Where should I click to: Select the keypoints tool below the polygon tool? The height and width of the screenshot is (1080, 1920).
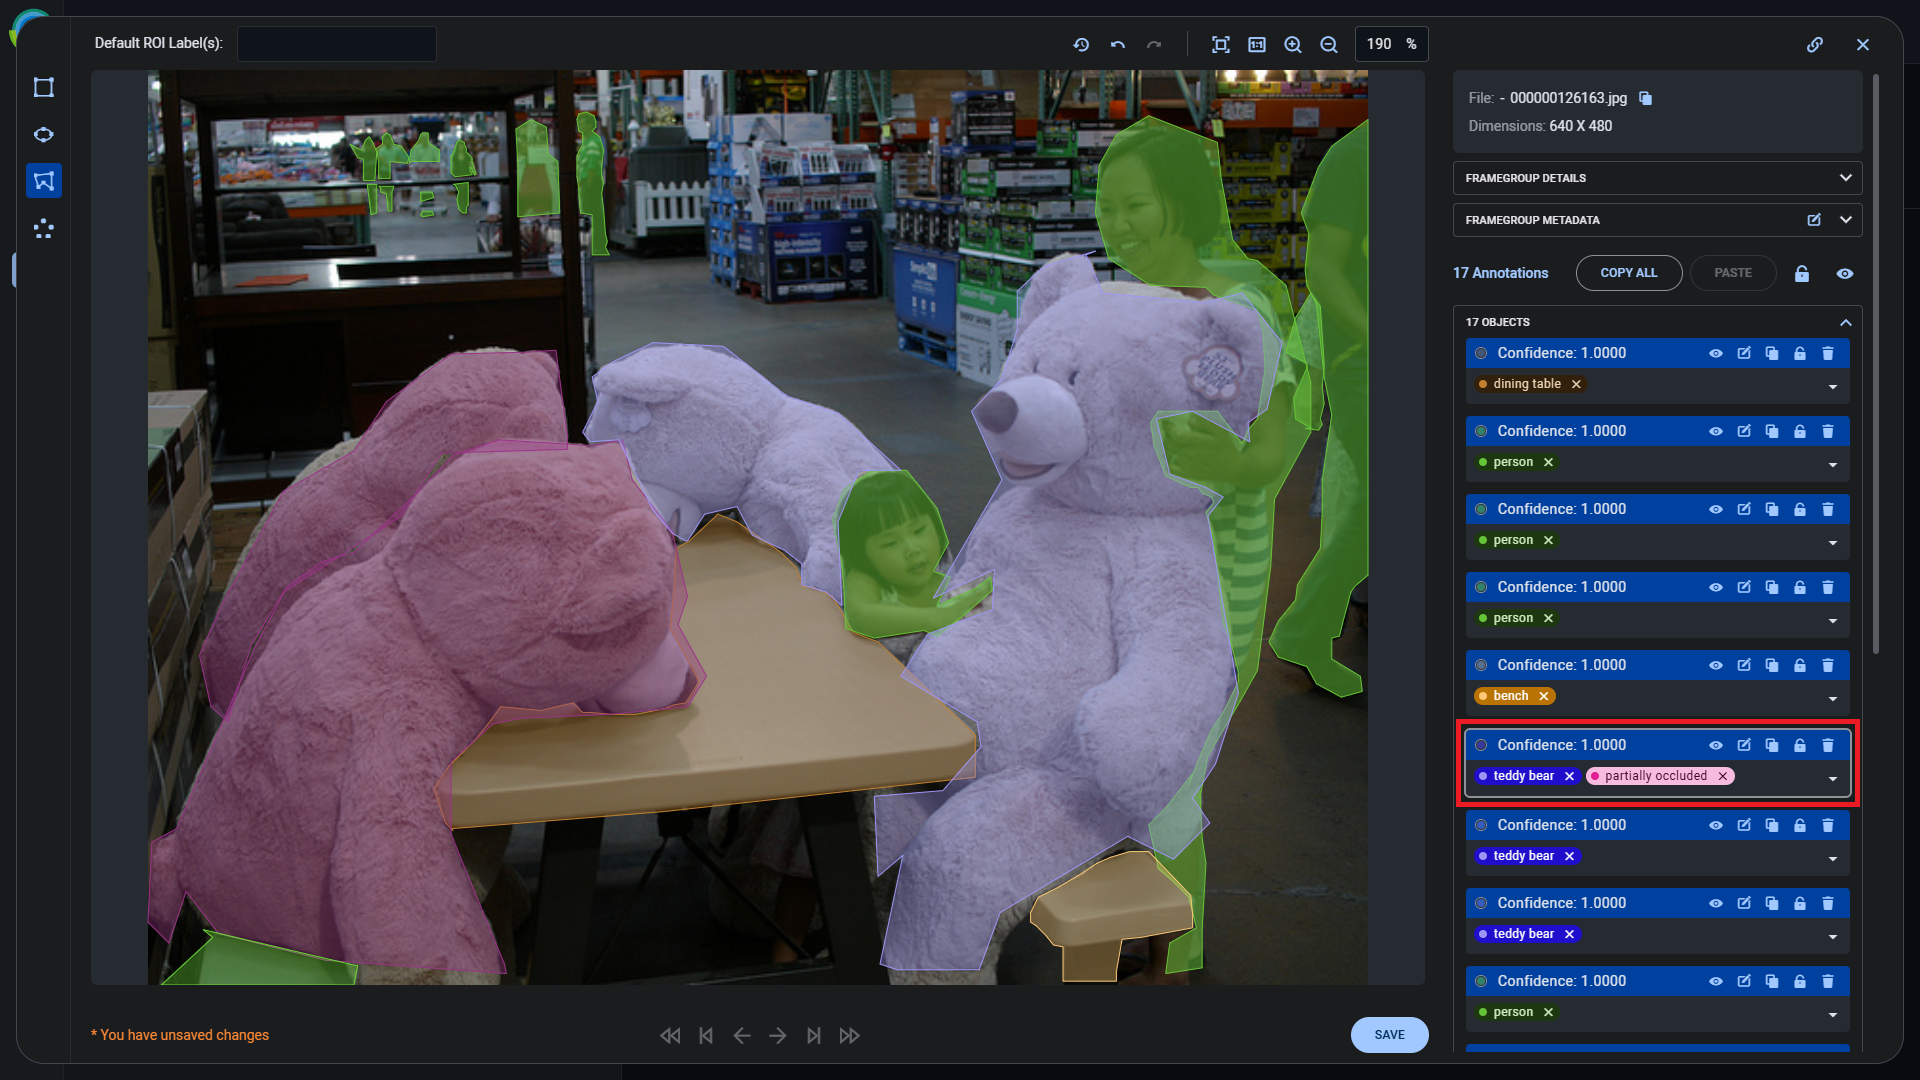pos(44,229)
